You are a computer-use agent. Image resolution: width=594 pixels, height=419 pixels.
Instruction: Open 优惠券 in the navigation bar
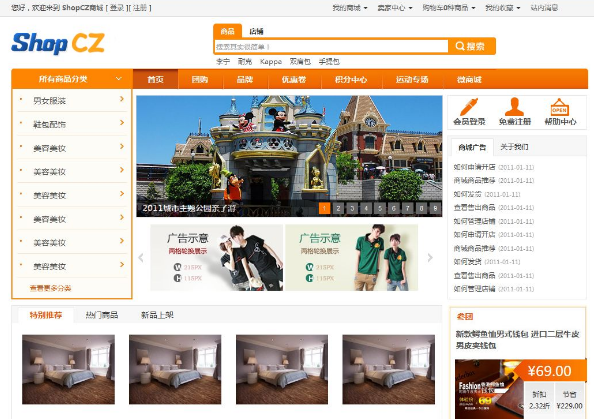[294, 79]
